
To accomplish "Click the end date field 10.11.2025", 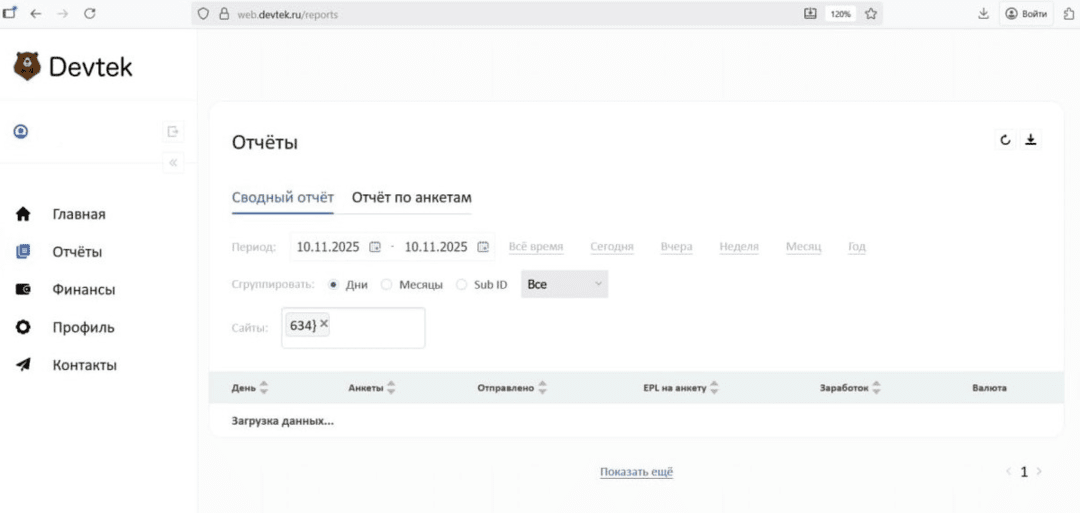I will point(436,247).
